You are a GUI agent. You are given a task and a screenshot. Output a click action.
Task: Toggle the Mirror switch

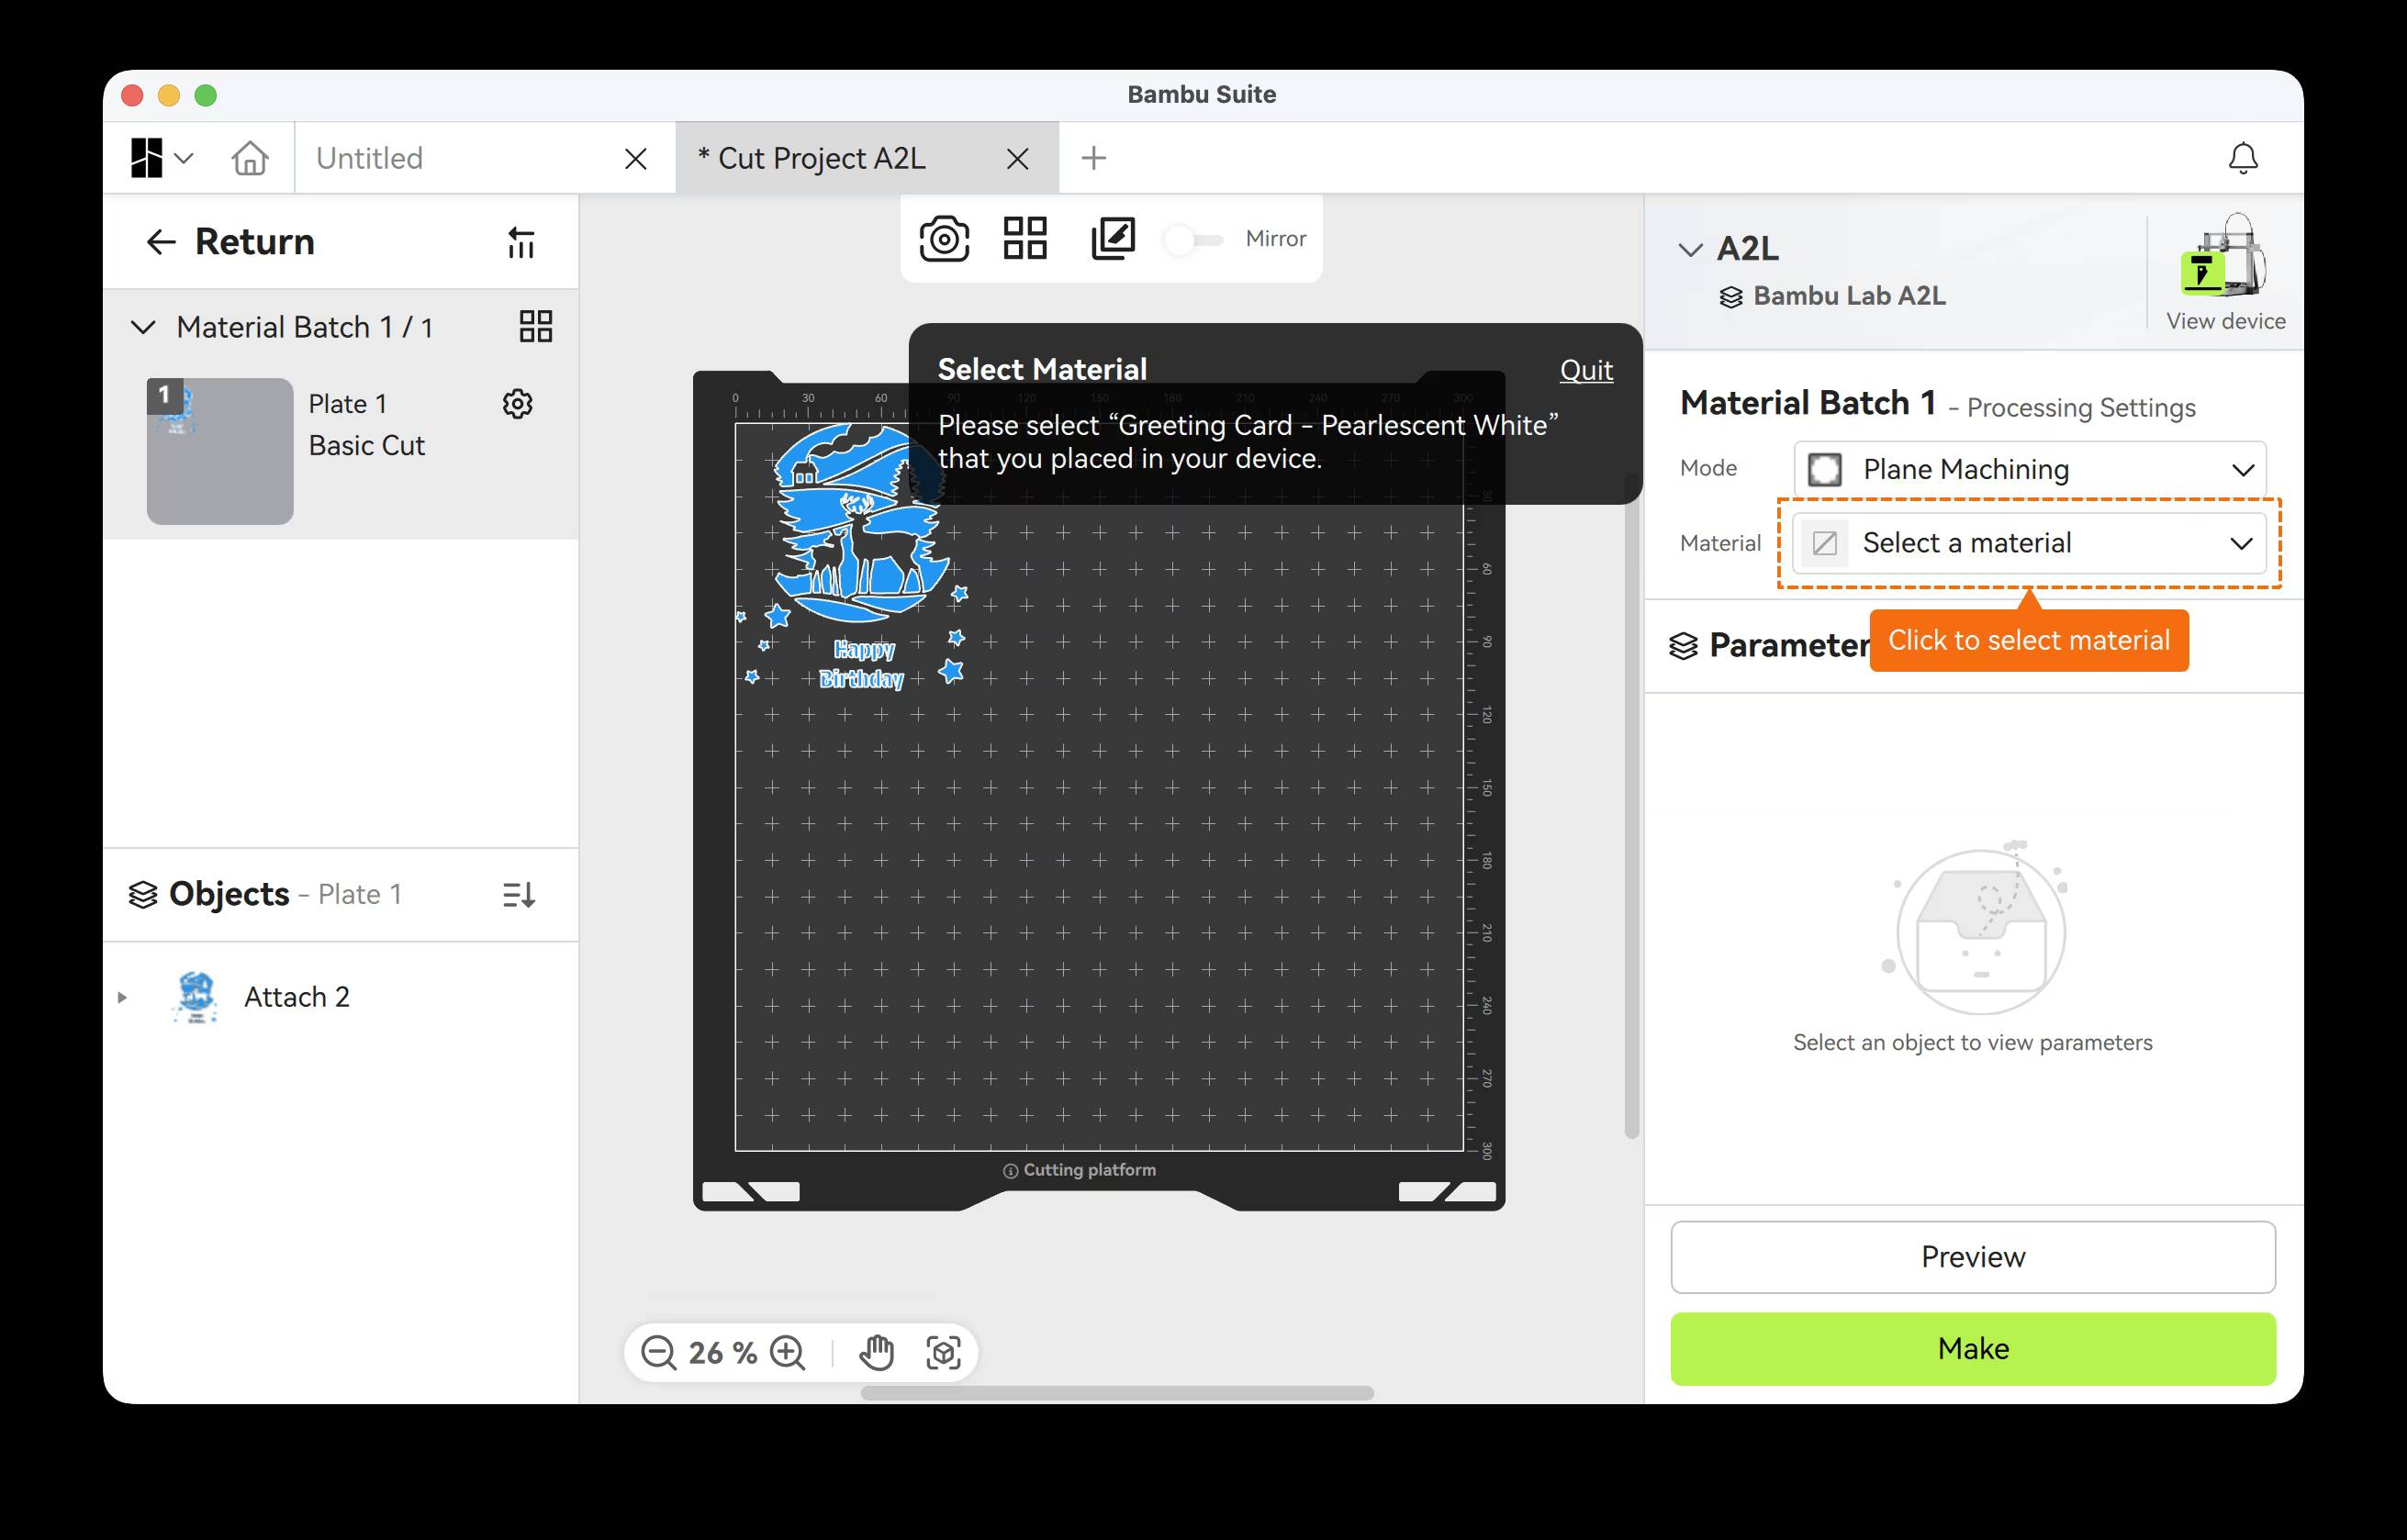click(1194, 239)
